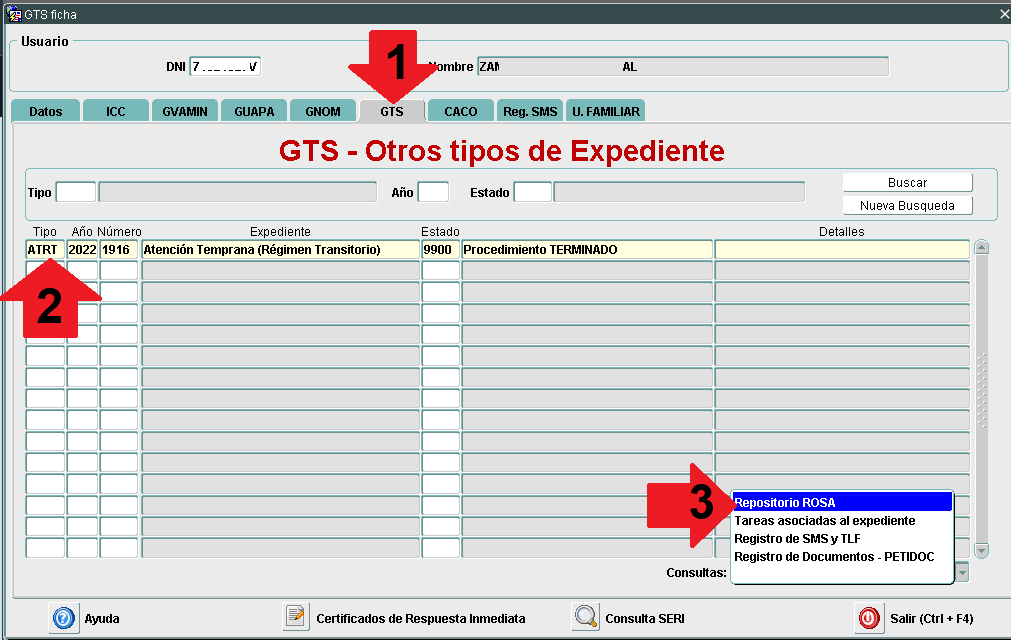Click the Consulta SERI magnifier icon
Image resolution: width=1011 pixels, height=640 pixels.
(x=586, y=618)
